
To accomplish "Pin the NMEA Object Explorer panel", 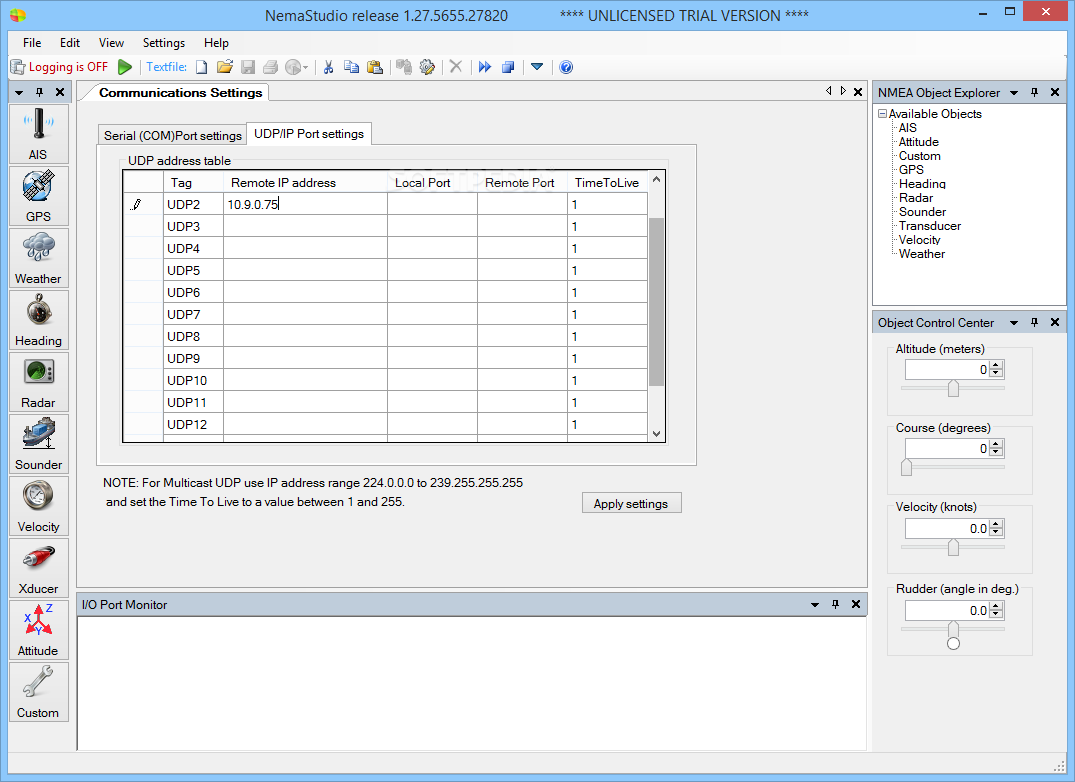I will coord(1035,93).
